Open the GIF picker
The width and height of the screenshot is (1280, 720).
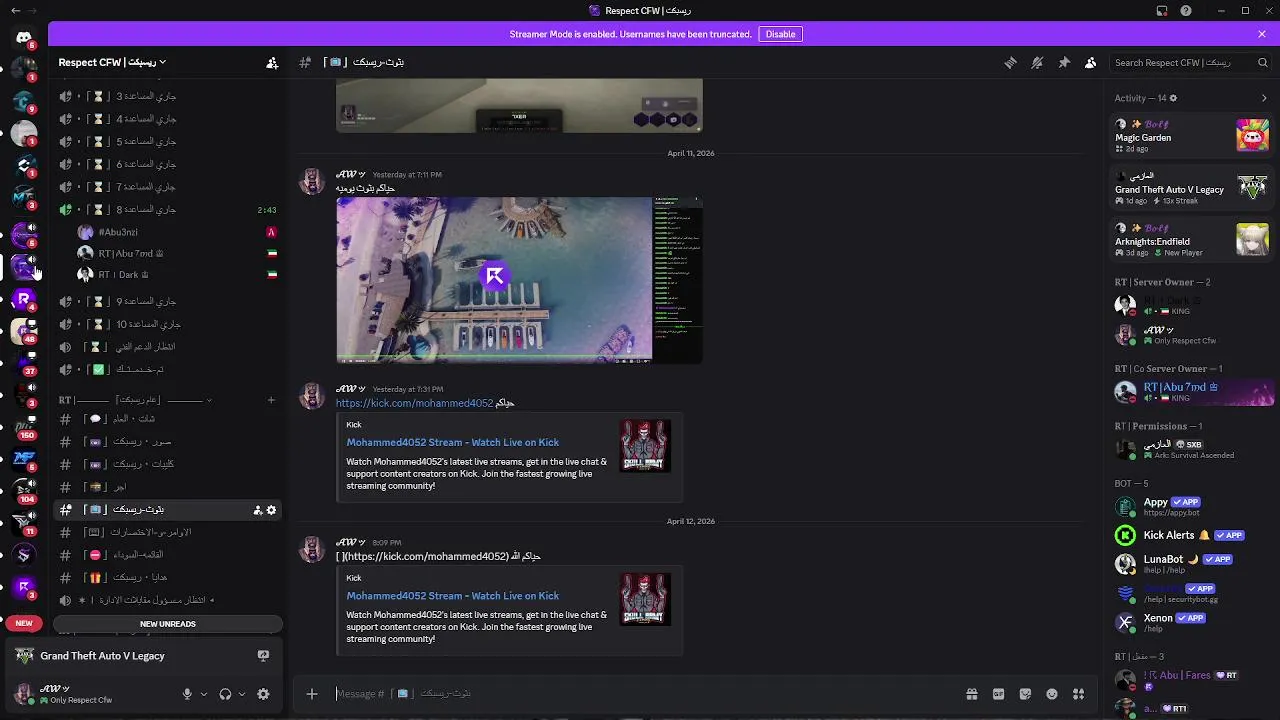pos(998,694)
